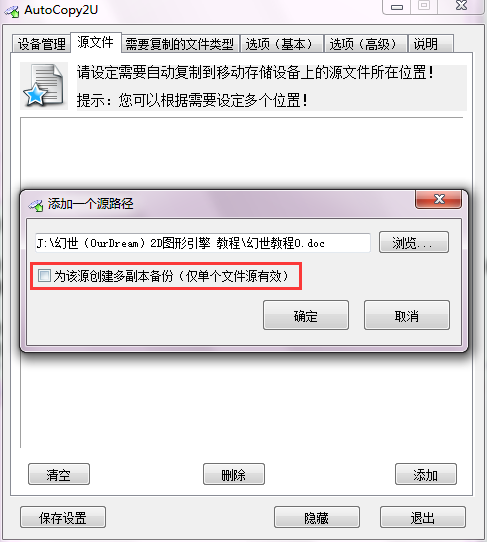Image resolution: width=487 pixels, height=542 pixels.
Task: Click the 删除 button
Action: pyautogui.click(x=234, y=474)
